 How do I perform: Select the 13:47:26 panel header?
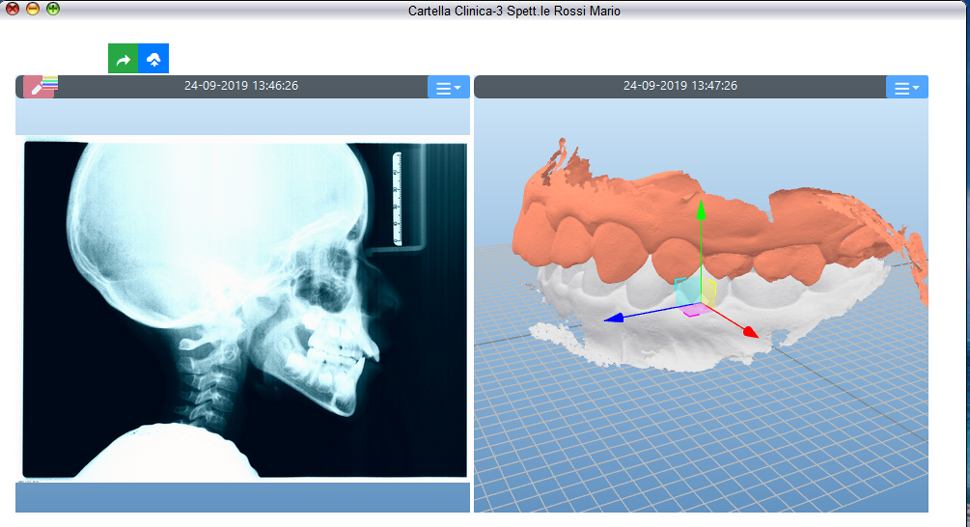point(680,86)
